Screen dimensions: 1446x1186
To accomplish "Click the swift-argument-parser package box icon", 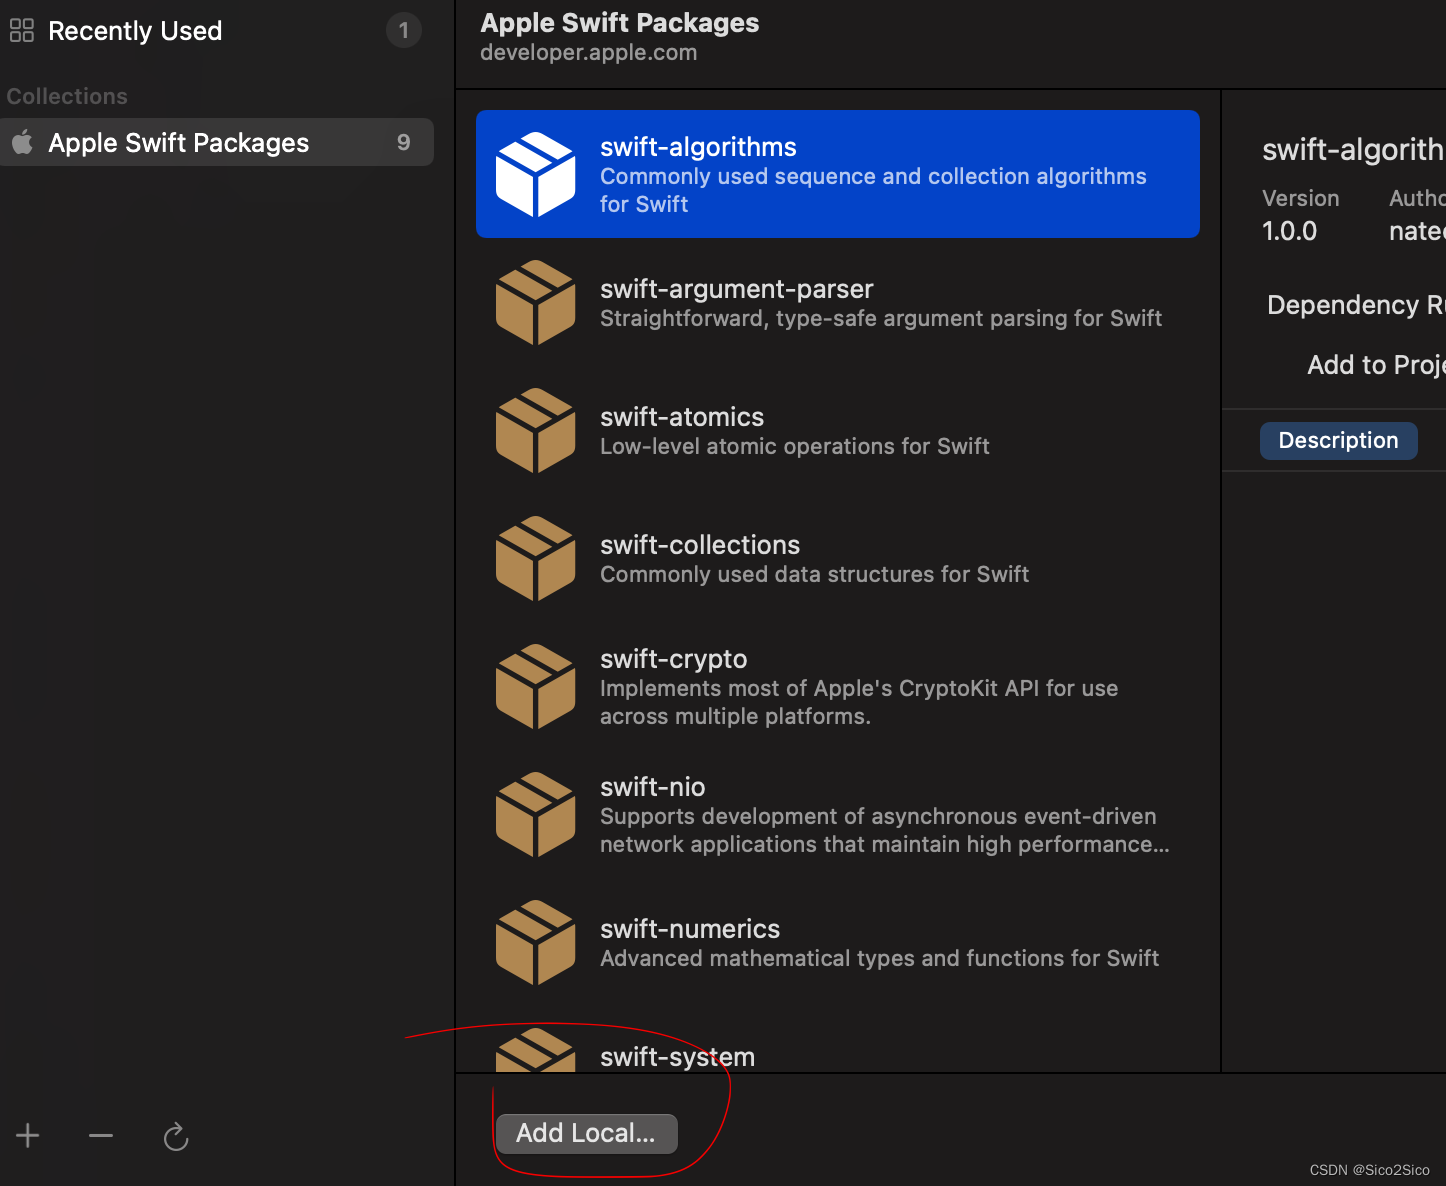I will 536,302.
